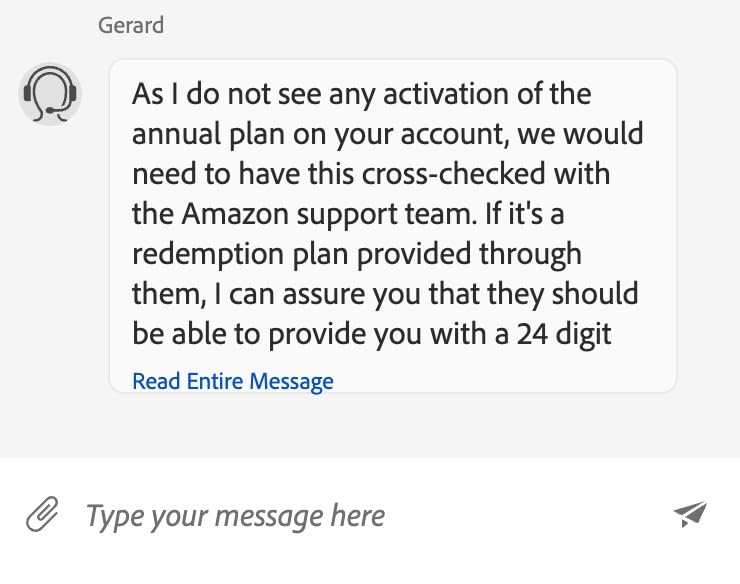Screen dimensions: 740x584
Task: Click the circular headset icon next to the message
Action: coord(49,94)
